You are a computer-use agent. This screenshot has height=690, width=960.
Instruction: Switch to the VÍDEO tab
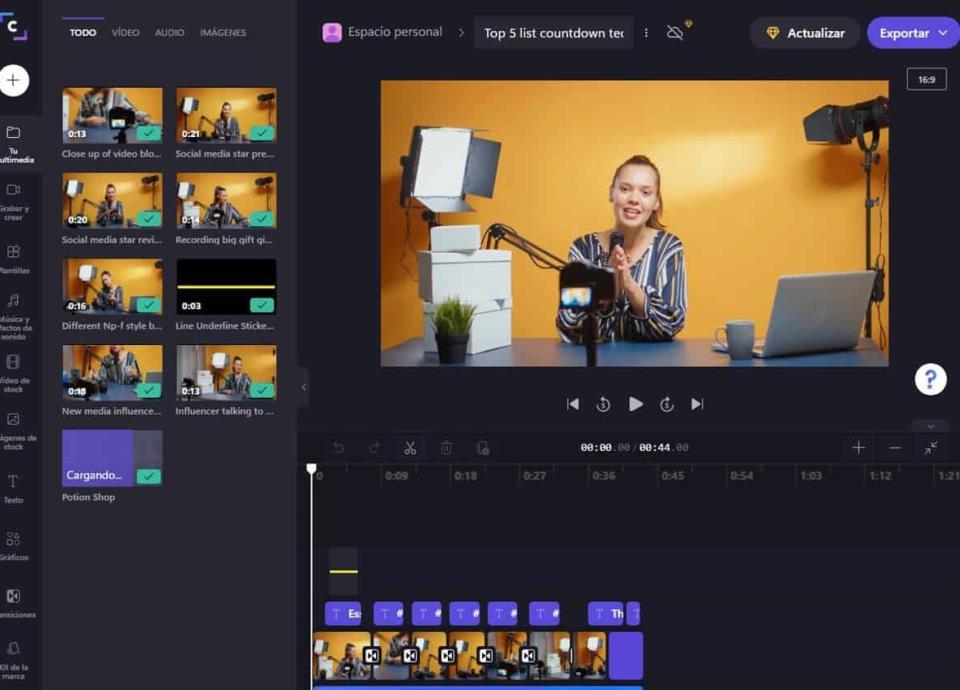point(125,33)
